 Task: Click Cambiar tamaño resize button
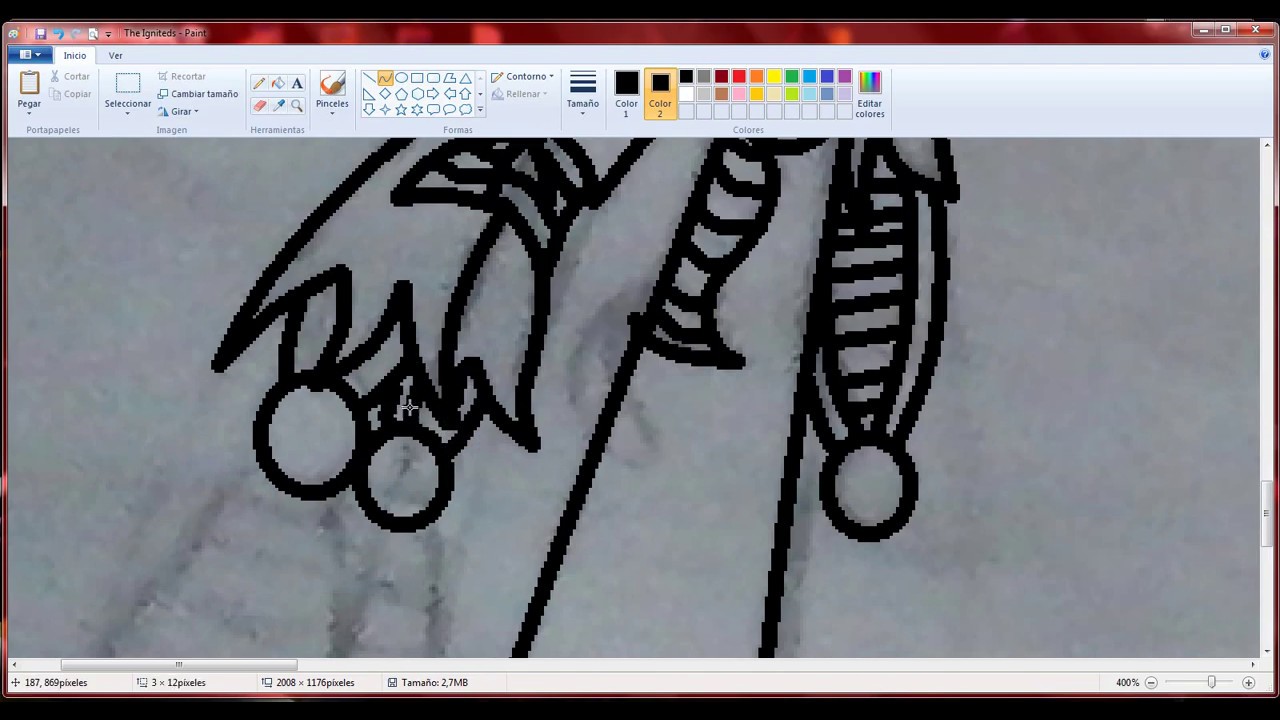click(198, 94)
